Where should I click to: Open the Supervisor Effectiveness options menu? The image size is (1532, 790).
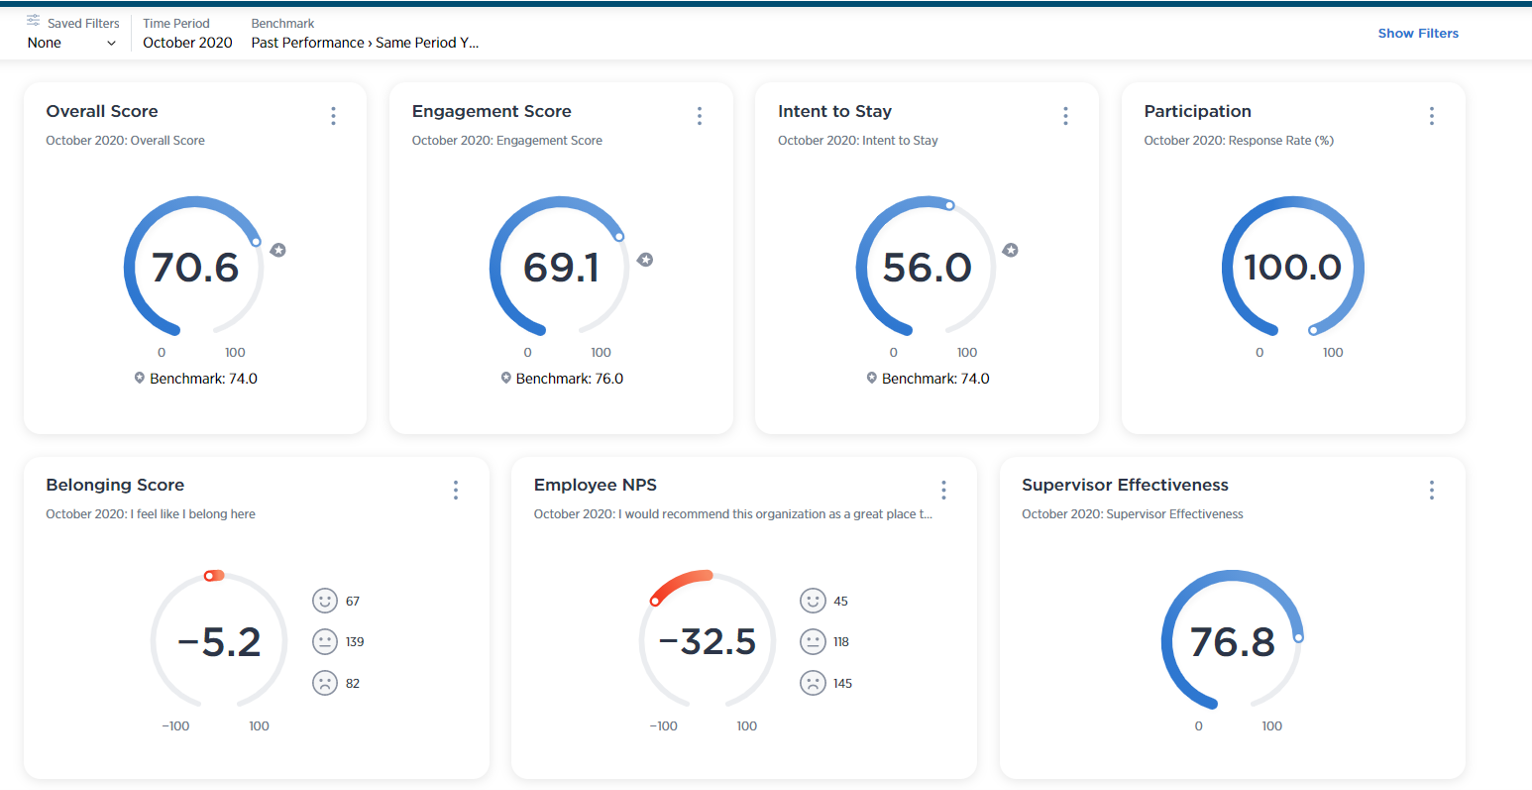point(1431,490)
